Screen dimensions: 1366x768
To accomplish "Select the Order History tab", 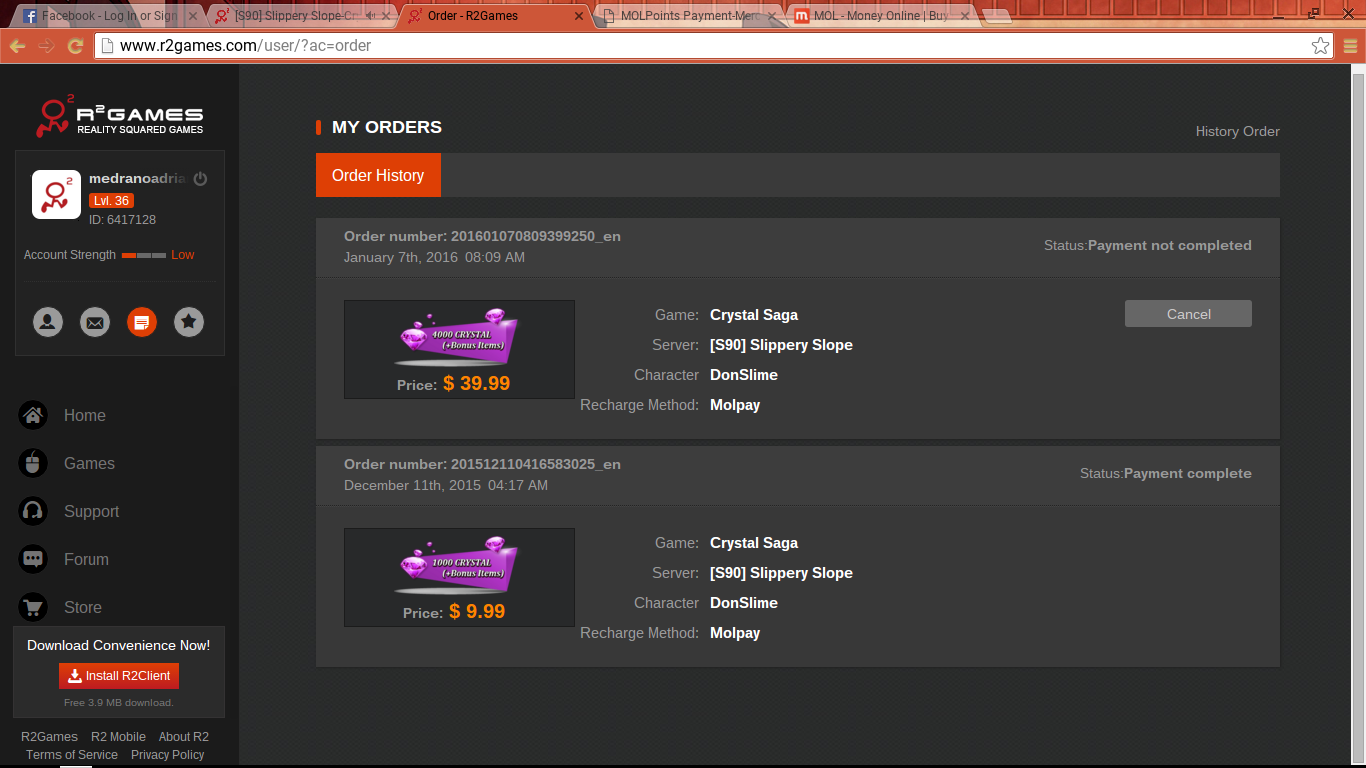I will point(378,175).
